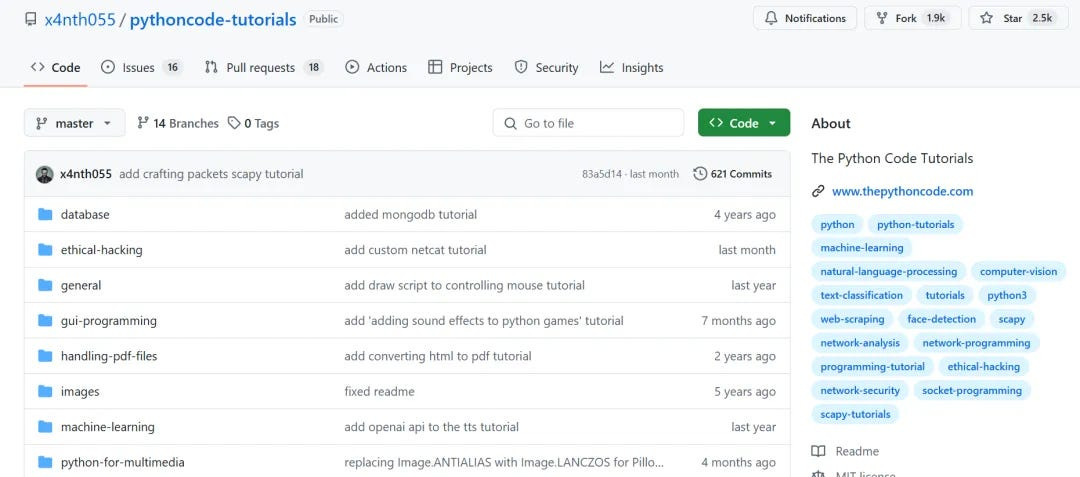Click the ethical-hacking folder icon

coord(45,250)
